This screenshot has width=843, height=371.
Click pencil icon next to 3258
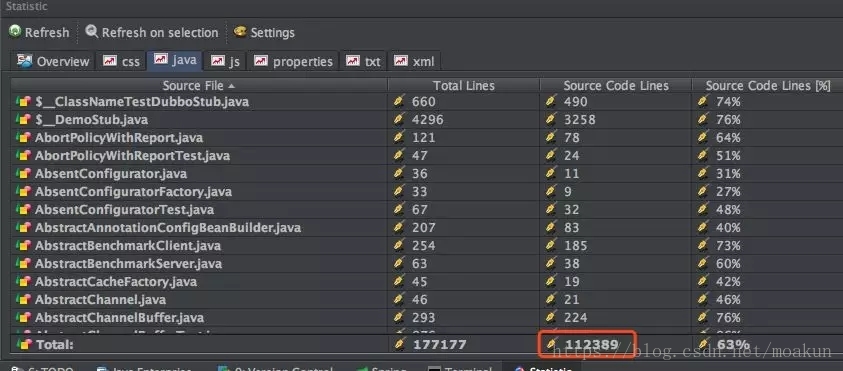tap(551, 119)
